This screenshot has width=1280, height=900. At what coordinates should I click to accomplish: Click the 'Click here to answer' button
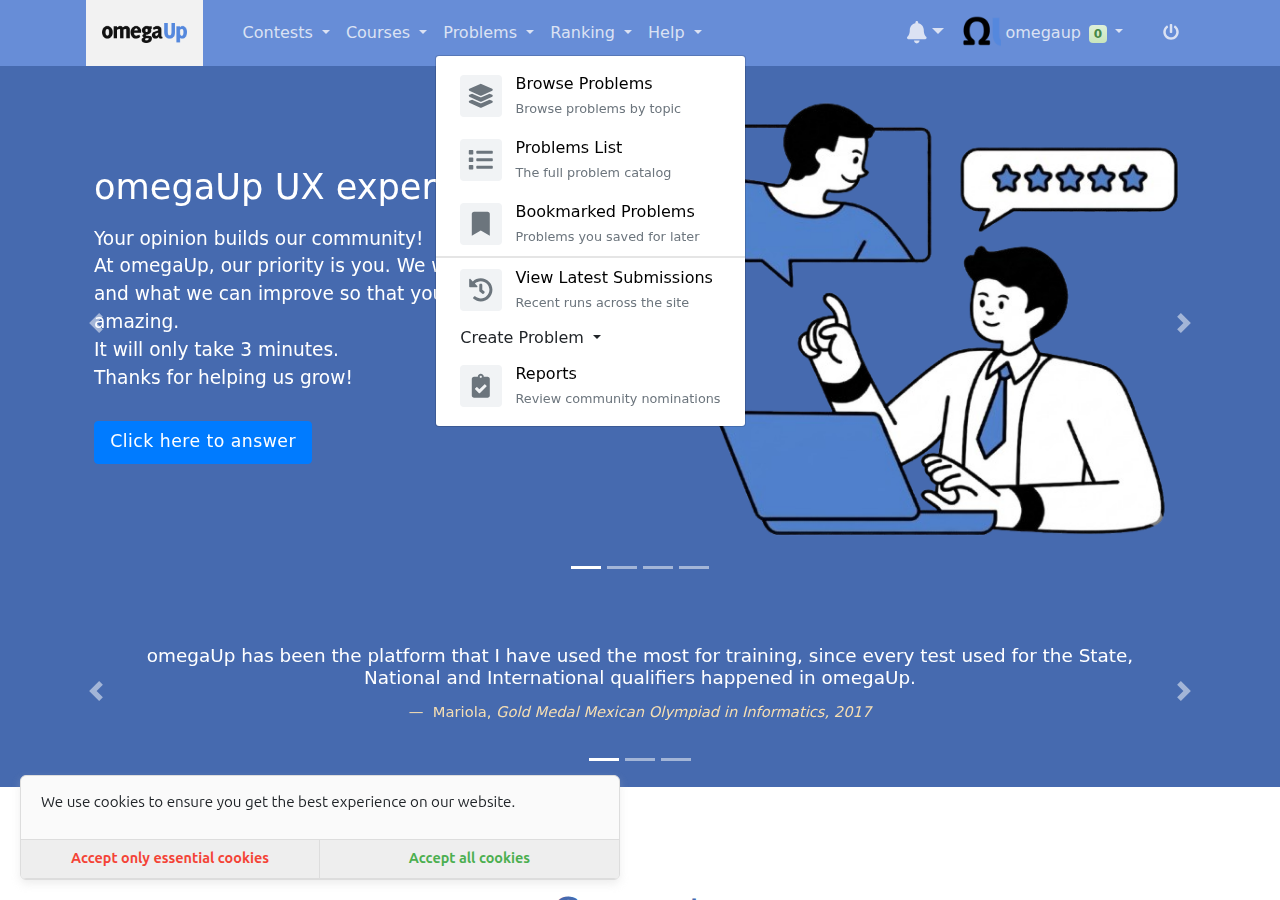tap(203, 442)
